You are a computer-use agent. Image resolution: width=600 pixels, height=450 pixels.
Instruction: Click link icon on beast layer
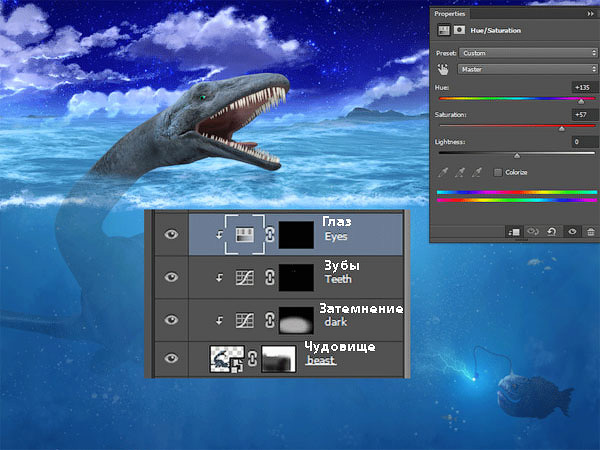click(252, 359)
